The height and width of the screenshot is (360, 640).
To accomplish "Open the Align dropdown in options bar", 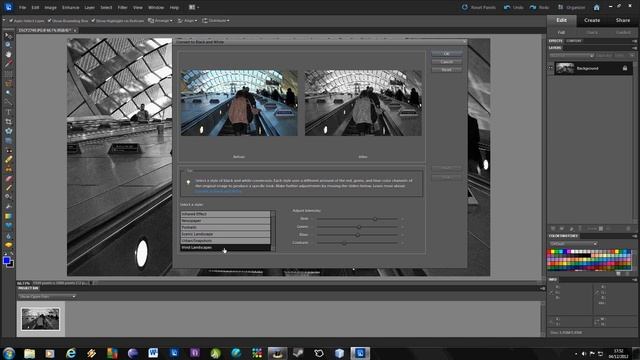I will point(187,20).
